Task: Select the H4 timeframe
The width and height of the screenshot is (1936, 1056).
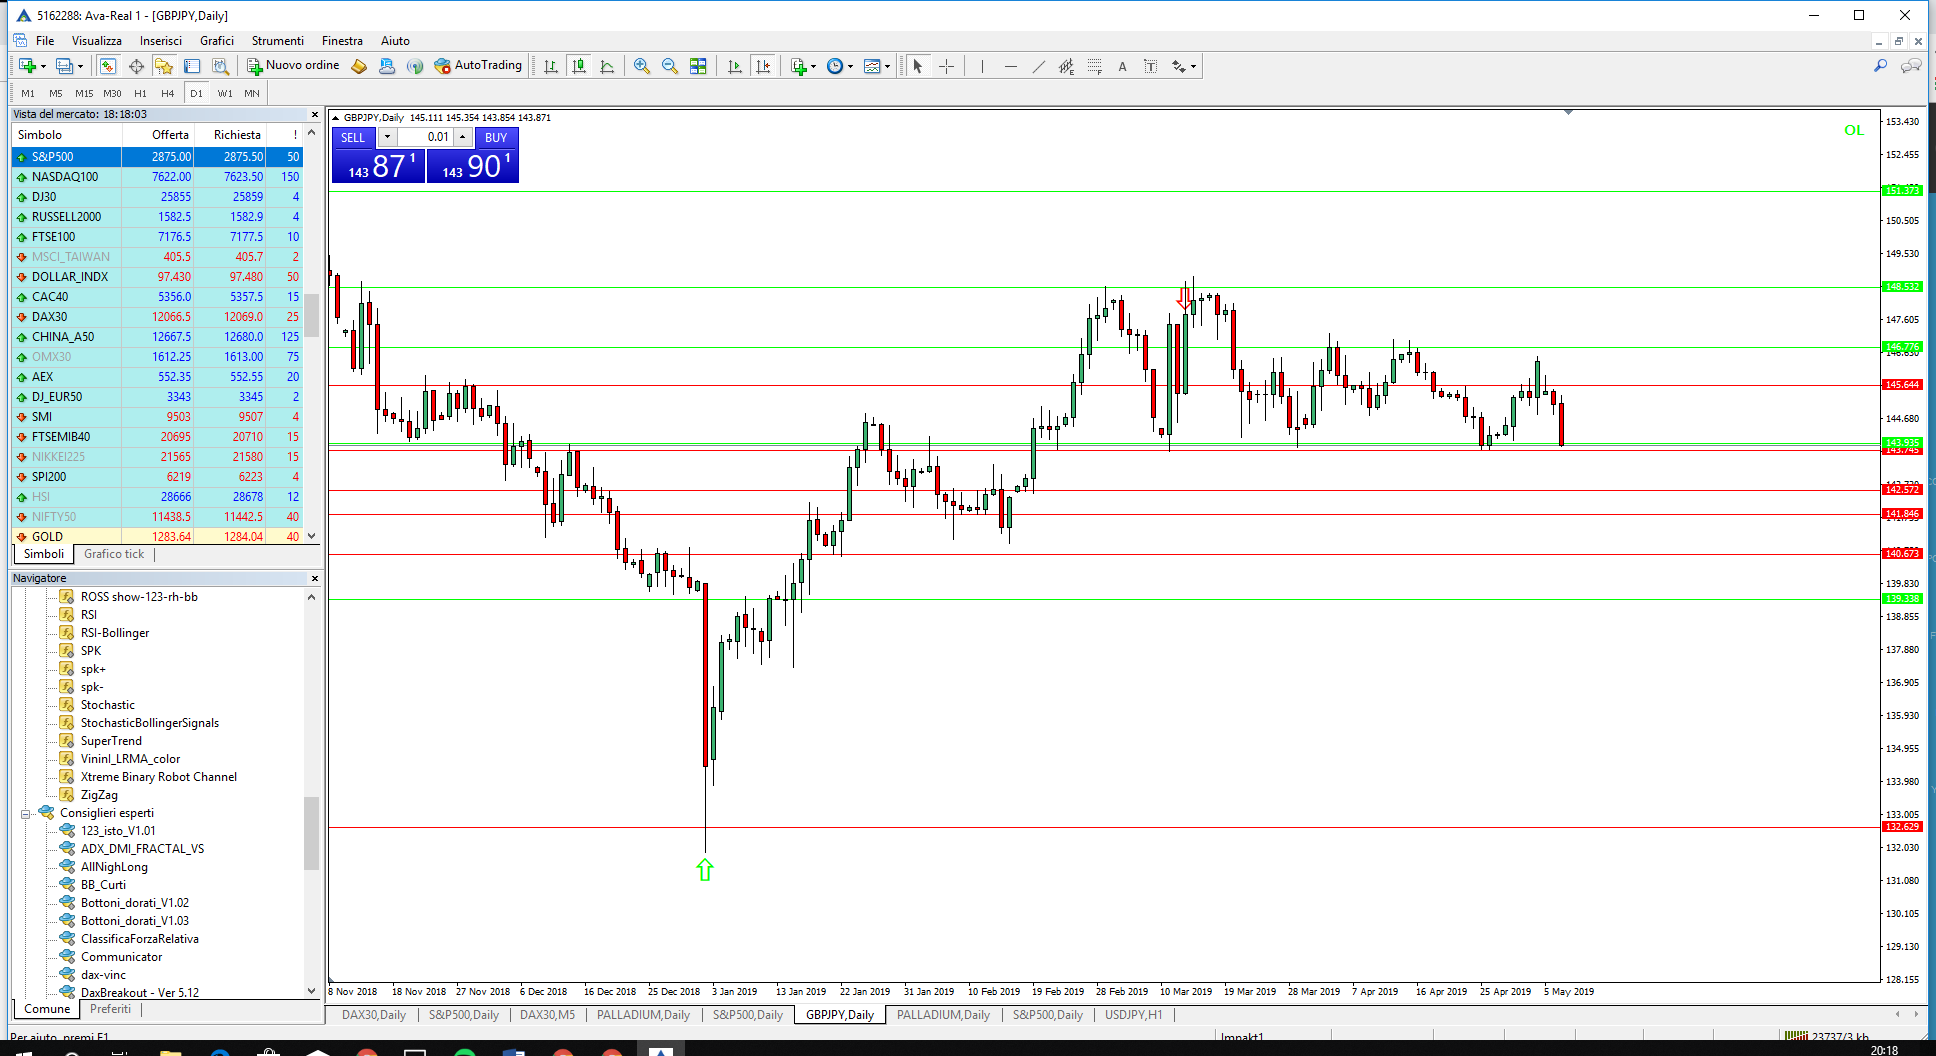Action: 168,93
